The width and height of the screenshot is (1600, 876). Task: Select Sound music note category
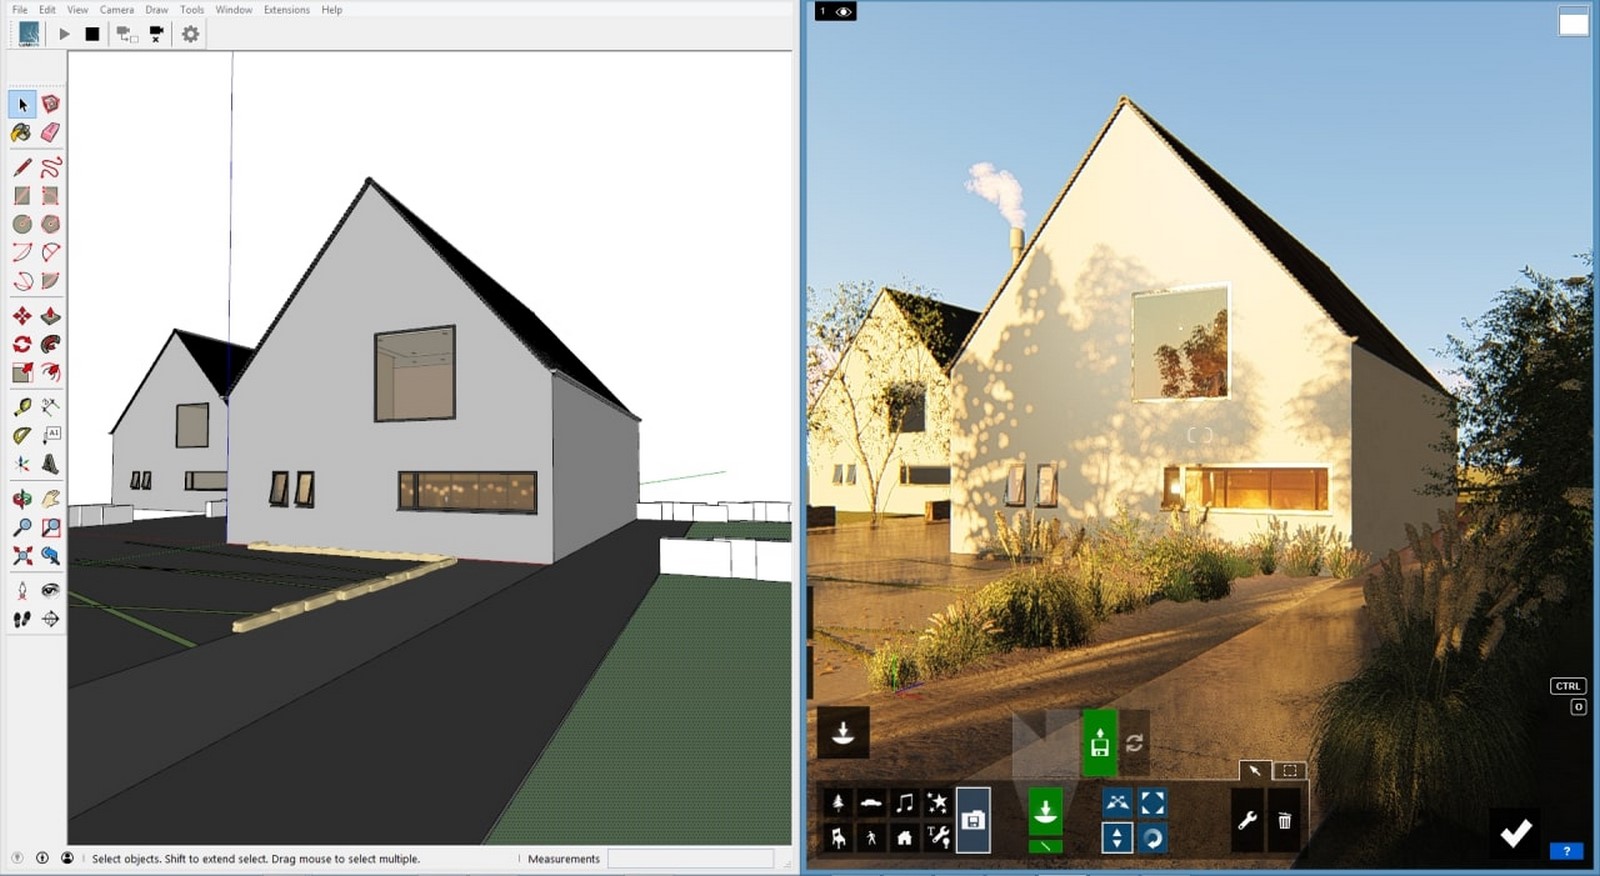pos(904,803)
